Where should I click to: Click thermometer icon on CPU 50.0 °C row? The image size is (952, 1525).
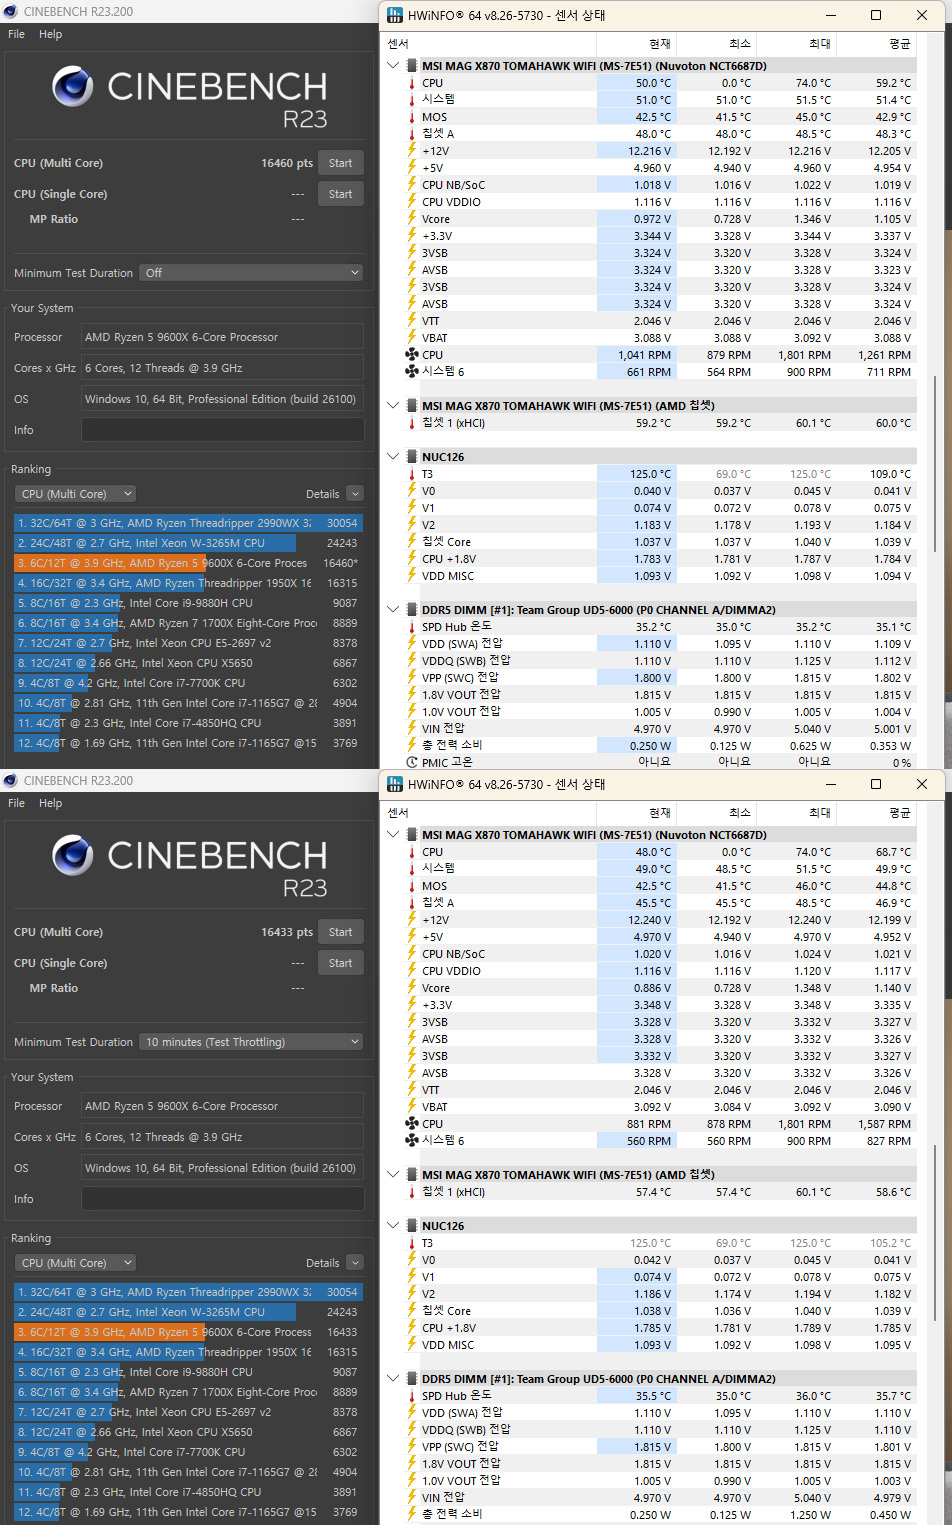[x=411, y=83]
